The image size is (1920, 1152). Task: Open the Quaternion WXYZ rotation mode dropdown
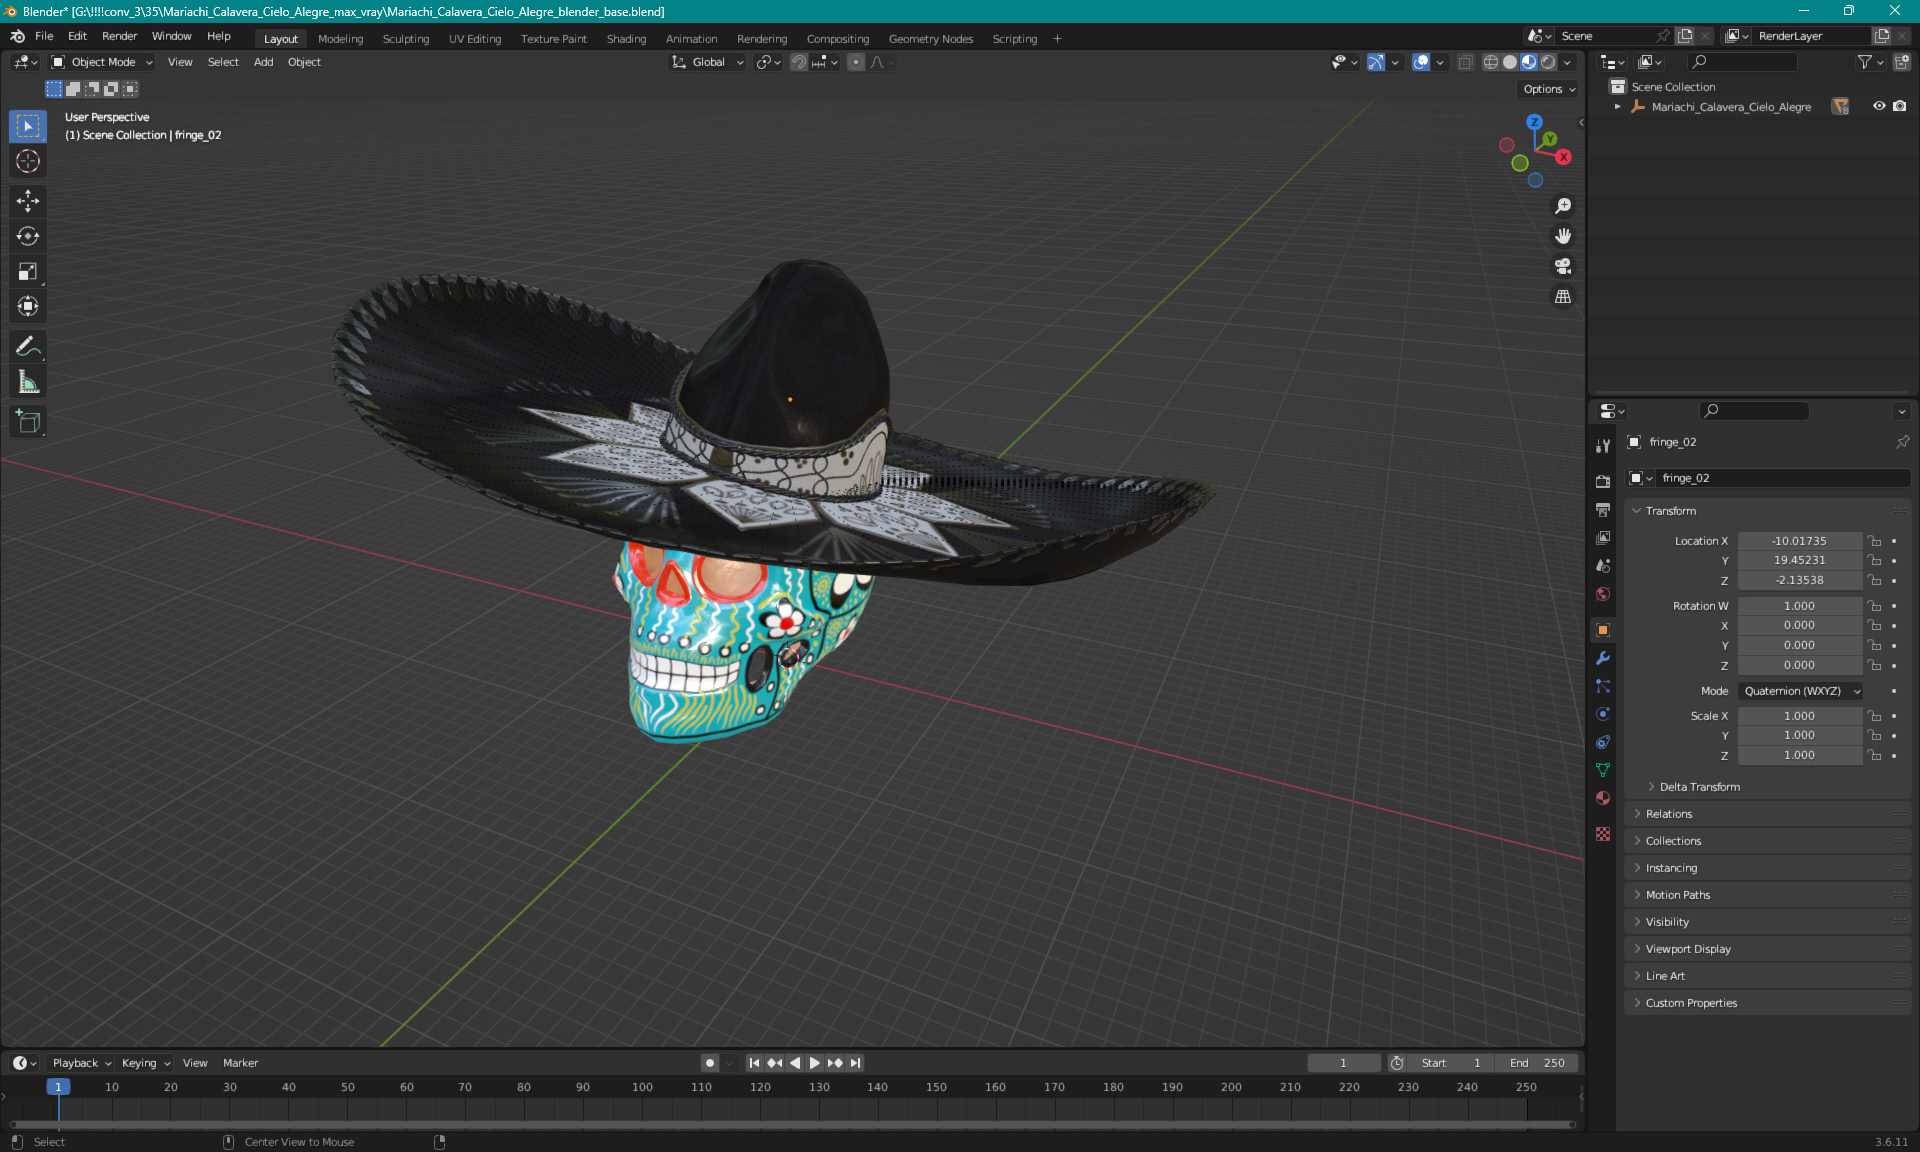click(x=1797, y=690)
